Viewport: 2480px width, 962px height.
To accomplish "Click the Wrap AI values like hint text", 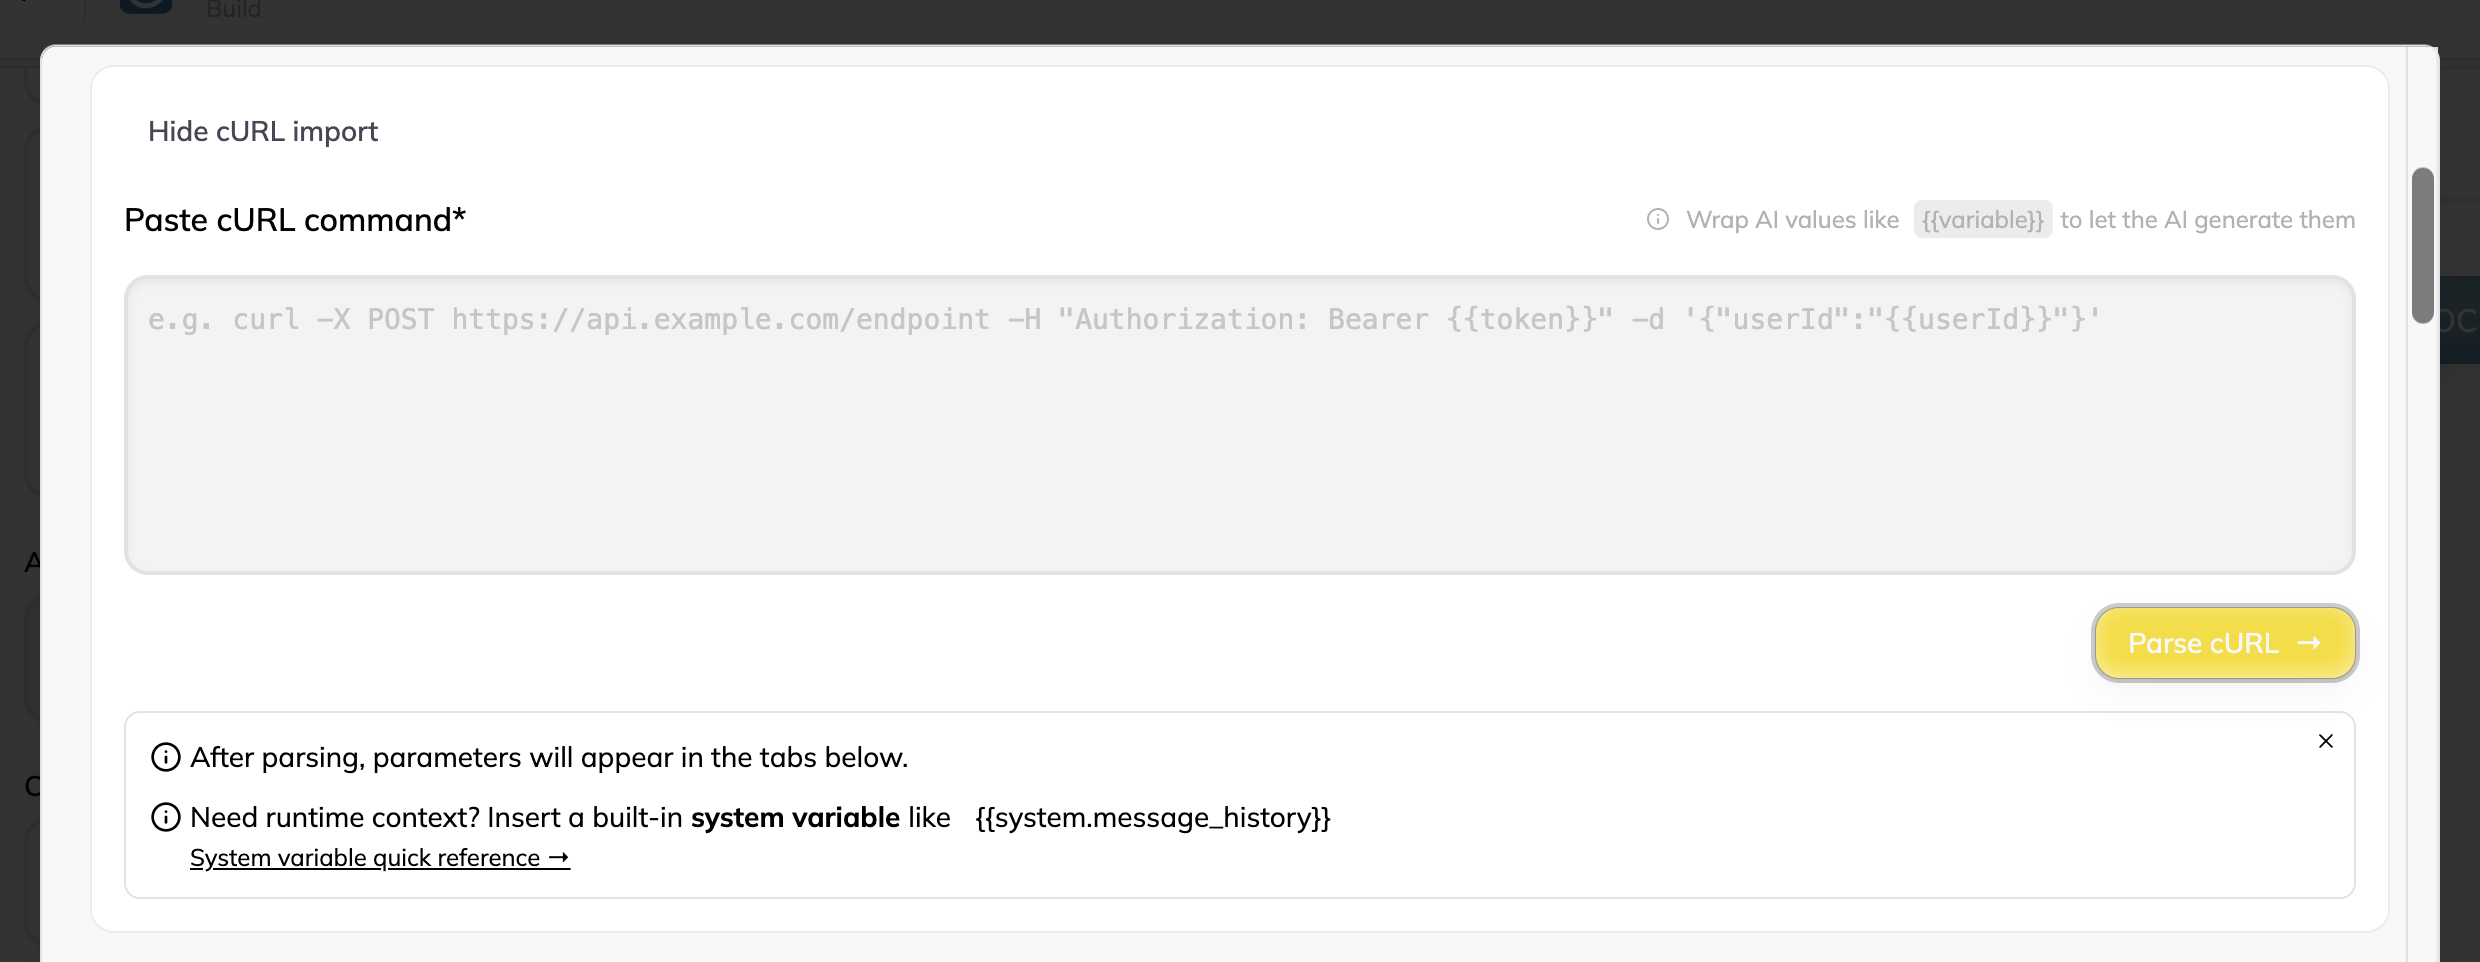I will [x=1792, y=220].
